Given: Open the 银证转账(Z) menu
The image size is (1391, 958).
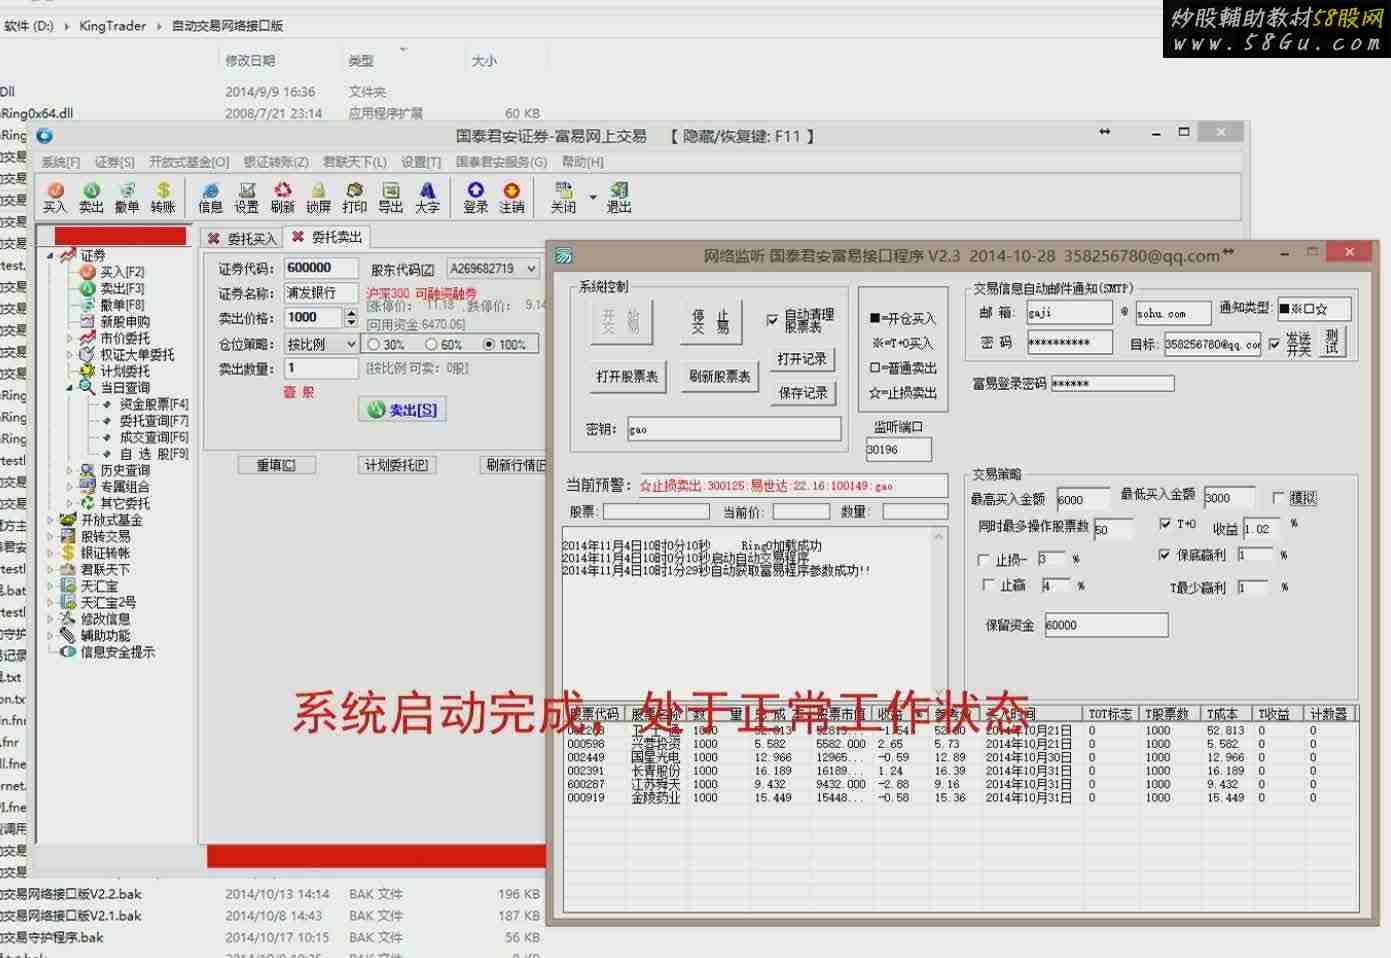Looking at the screenshot, I should 275,162.
